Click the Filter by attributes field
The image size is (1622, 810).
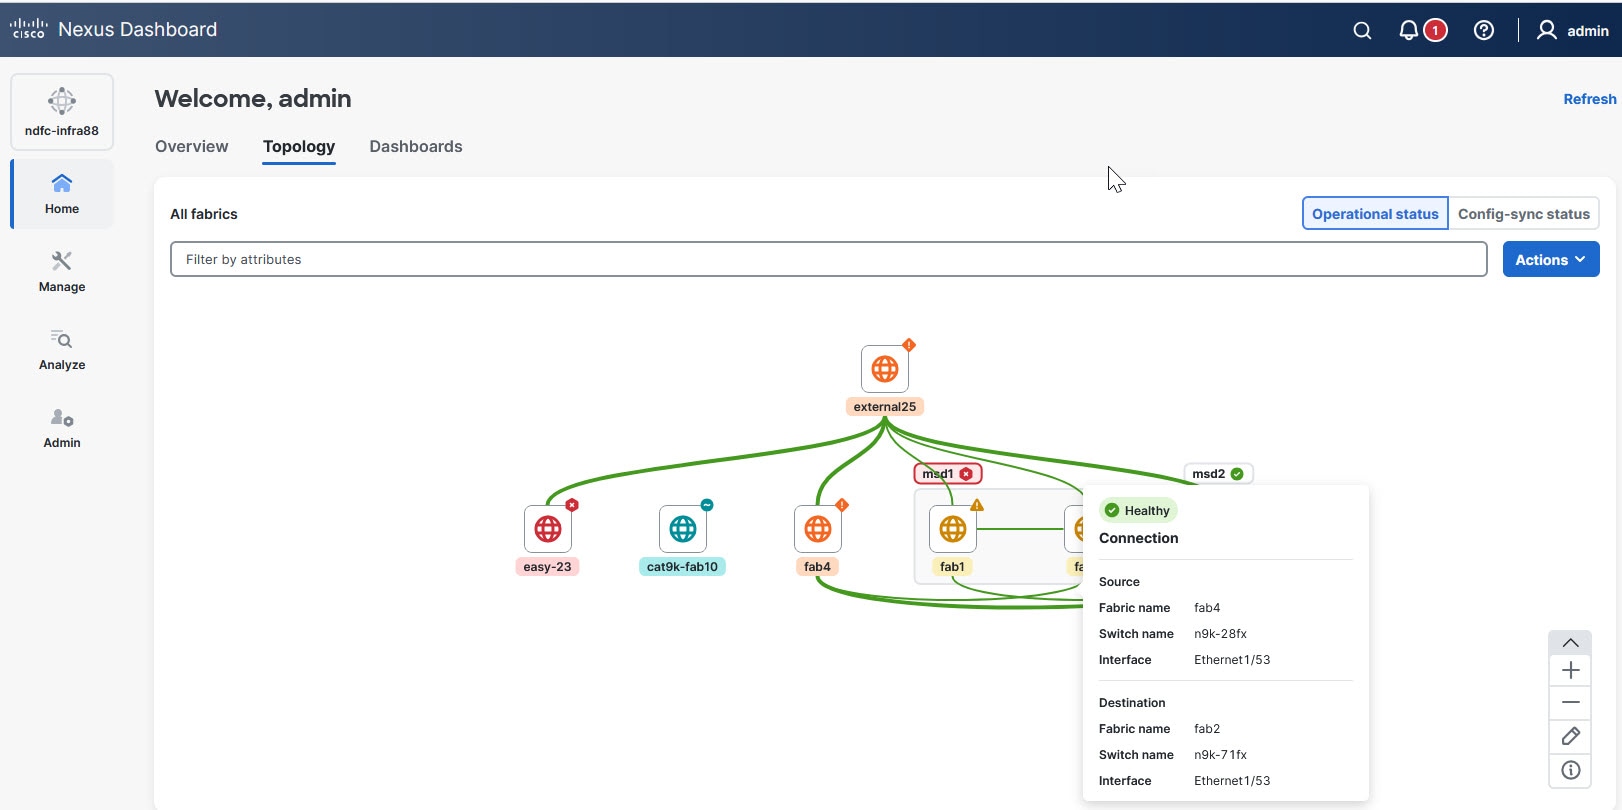828,259
